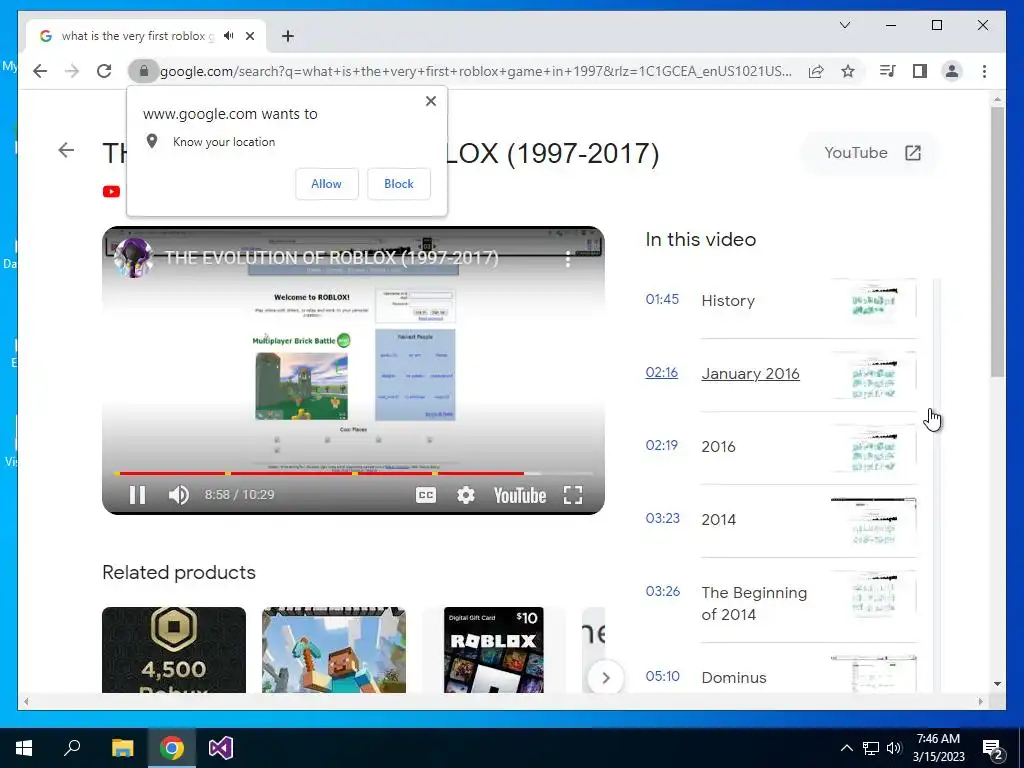This screenshot has width=1024, height=768.
Task: Jump to the January 2016 chapter
Action: pos(750,374)
